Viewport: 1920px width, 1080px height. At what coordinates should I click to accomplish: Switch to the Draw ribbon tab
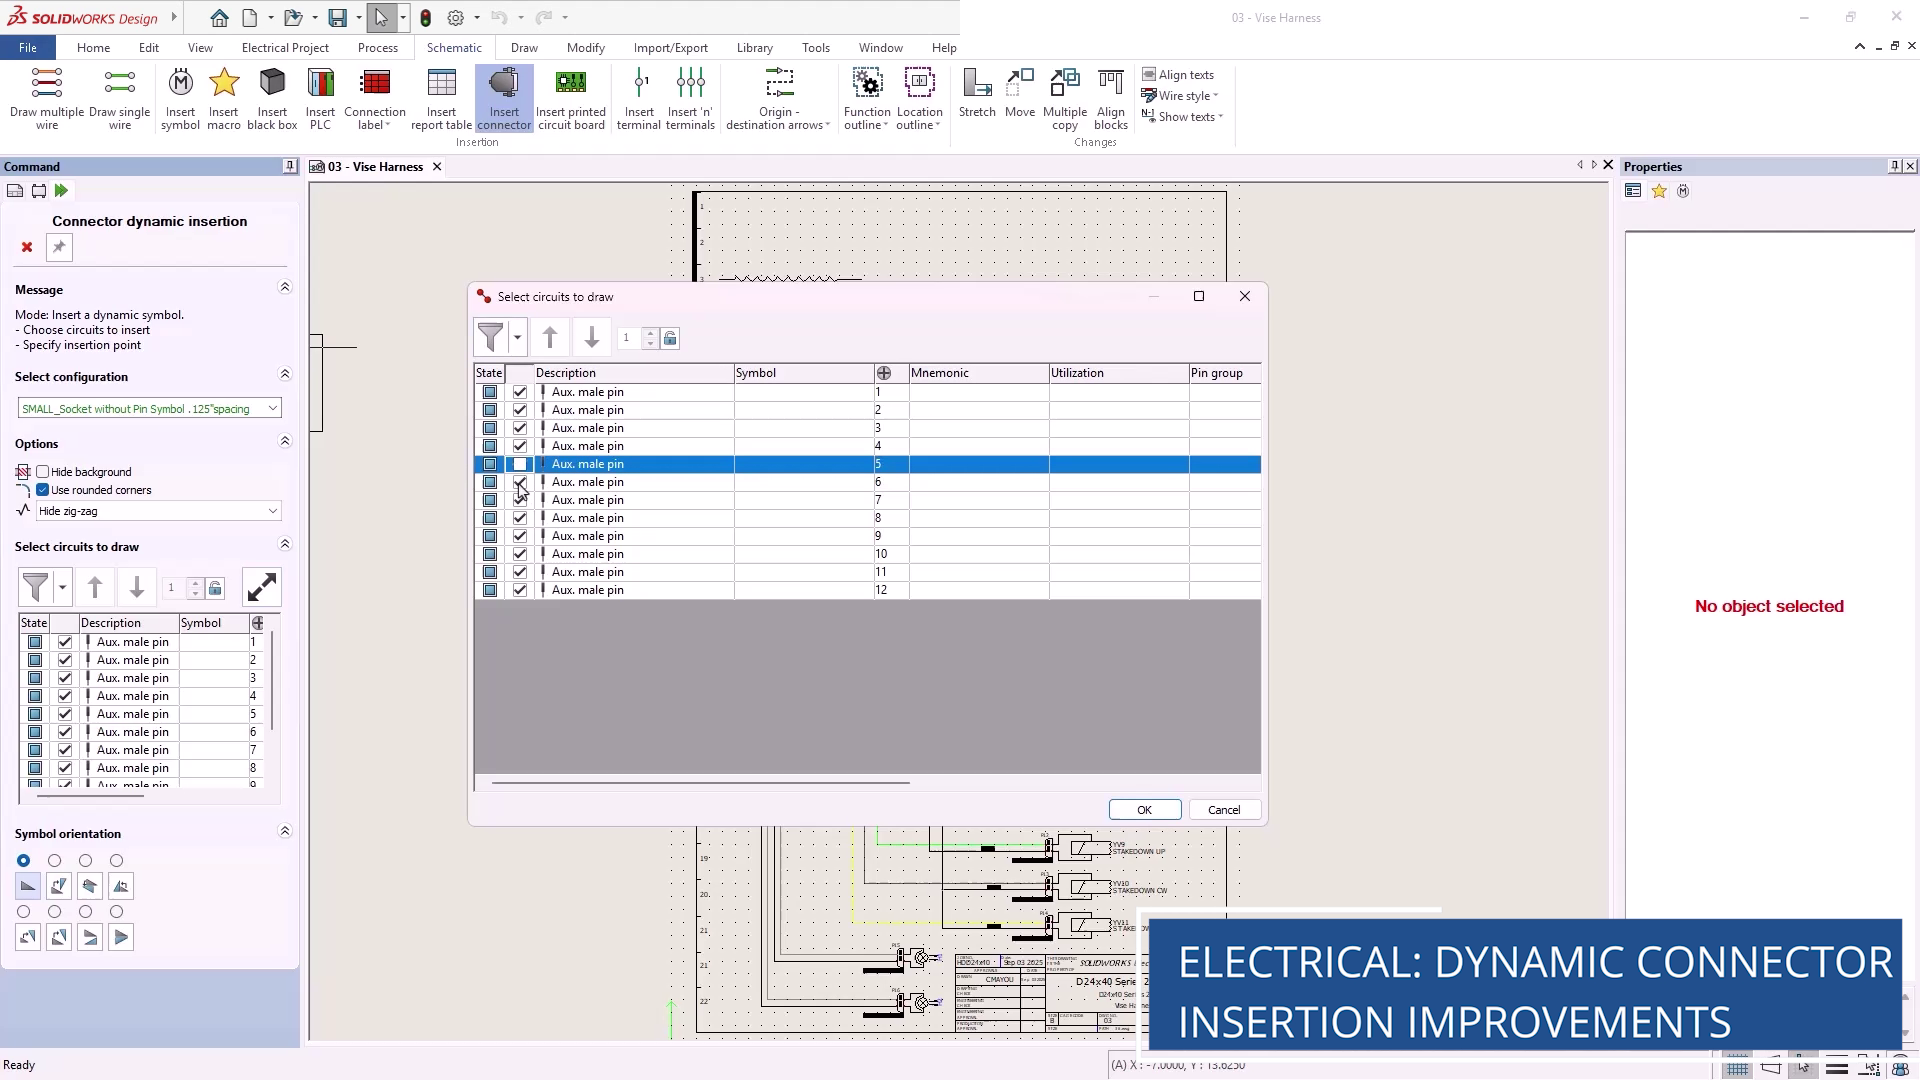(x=524, y=48)
